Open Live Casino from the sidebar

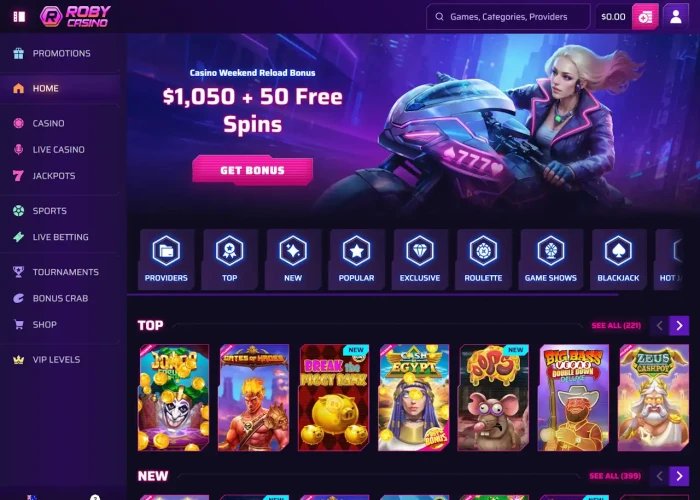click(60, 150)
